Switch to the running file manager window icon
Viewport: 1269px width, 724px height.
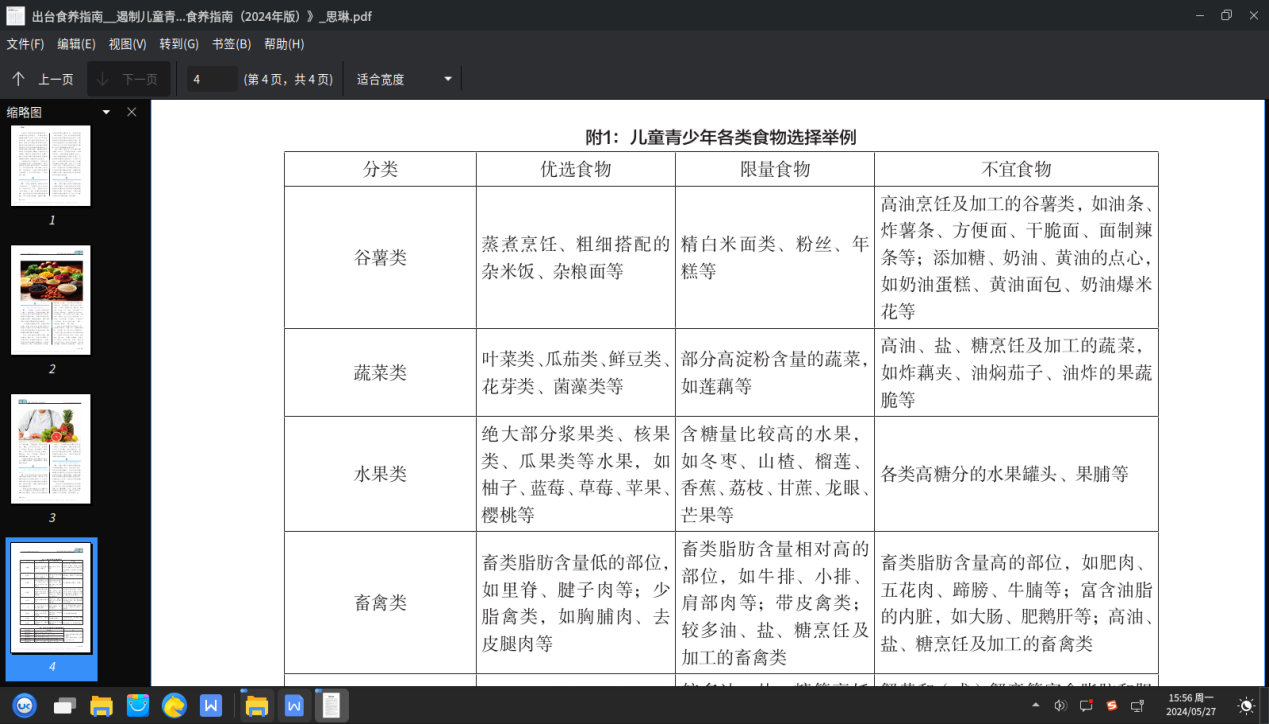point(257,705)
